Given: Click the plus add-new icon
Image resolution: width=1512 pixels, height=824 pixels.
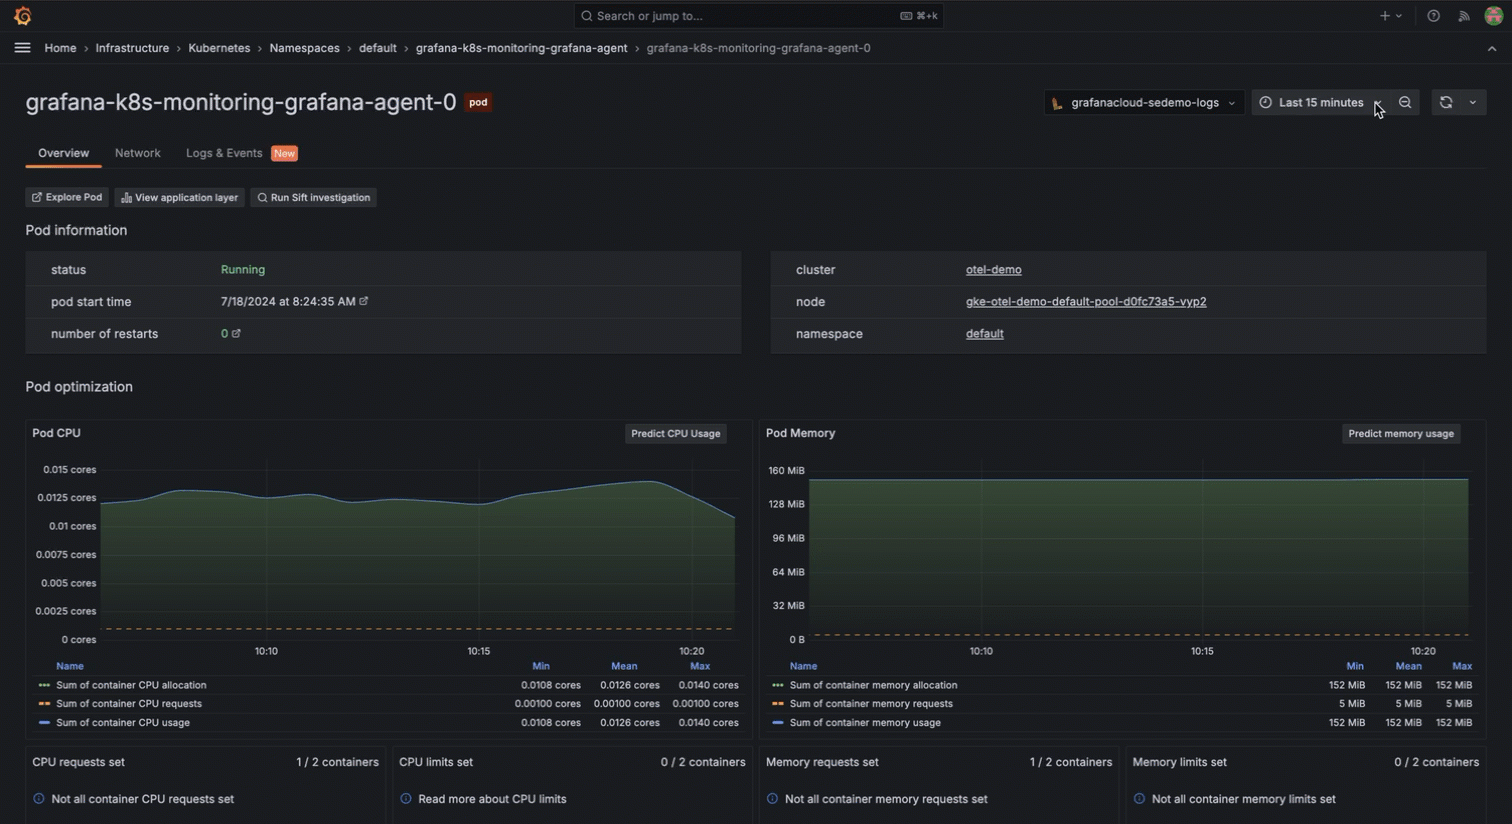Looking at the screenshot, I should [1385, 16].
